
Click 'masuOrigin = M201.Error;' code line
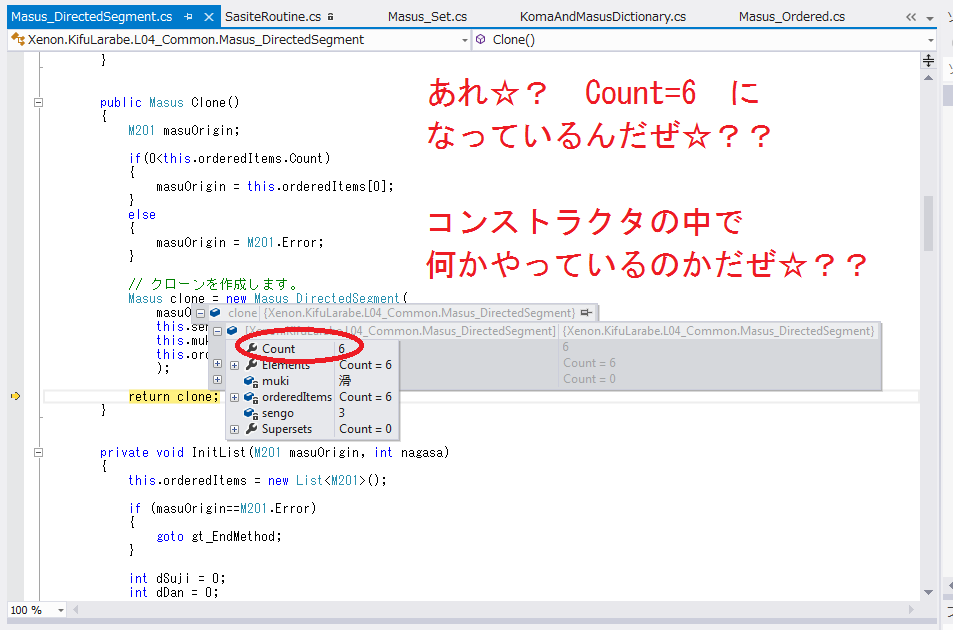(x=239, y=242)
